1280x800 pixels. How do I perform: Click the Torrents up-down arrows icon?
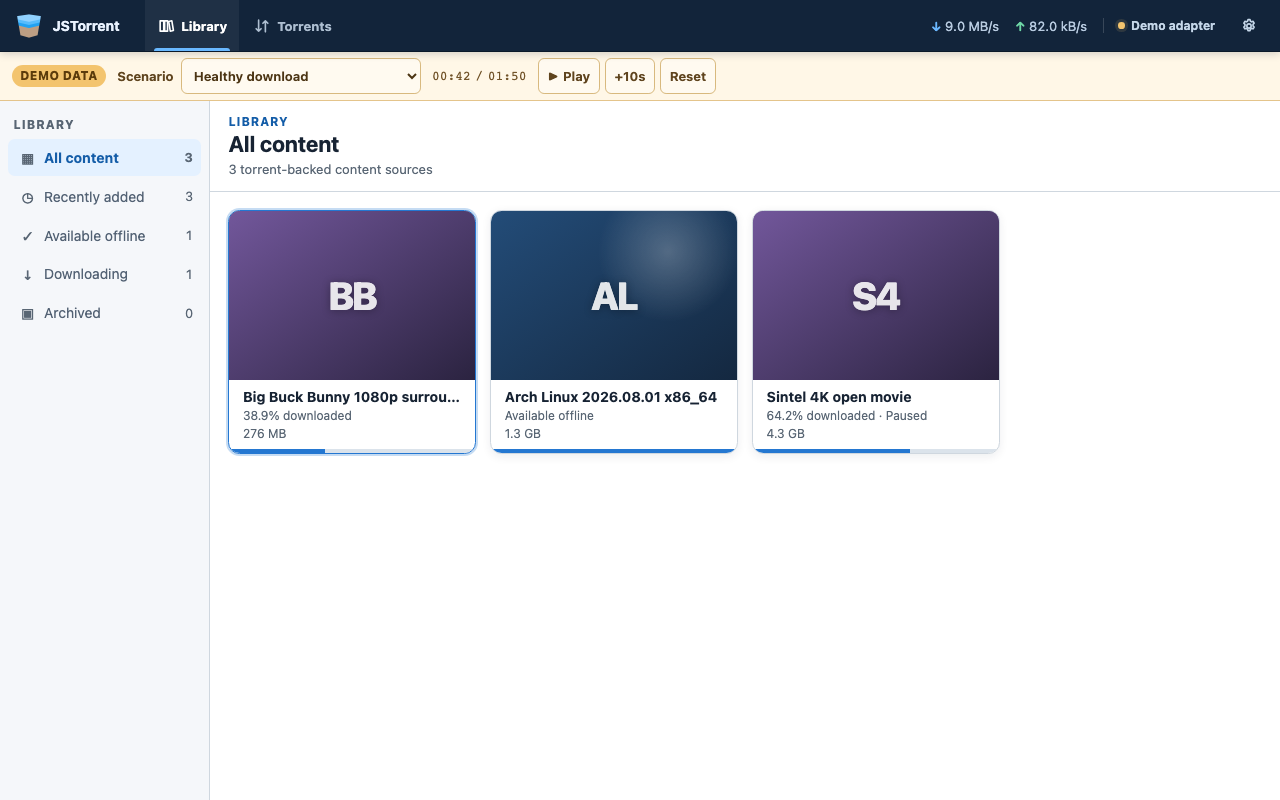[262, 26]
